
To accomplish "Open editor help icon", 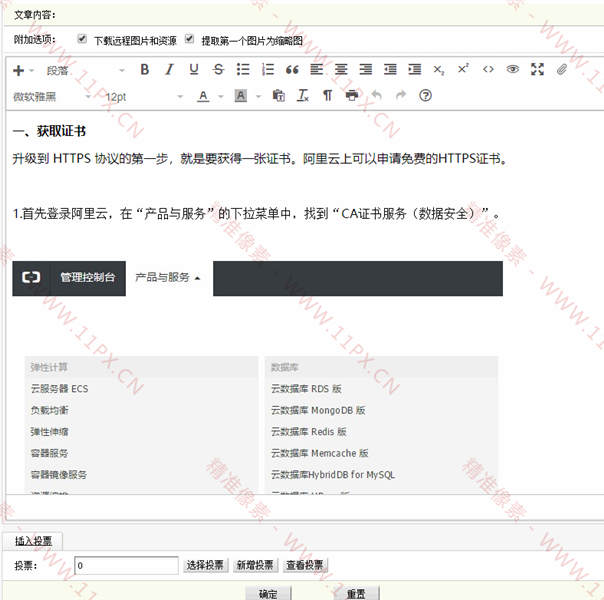I will point(425,96).
